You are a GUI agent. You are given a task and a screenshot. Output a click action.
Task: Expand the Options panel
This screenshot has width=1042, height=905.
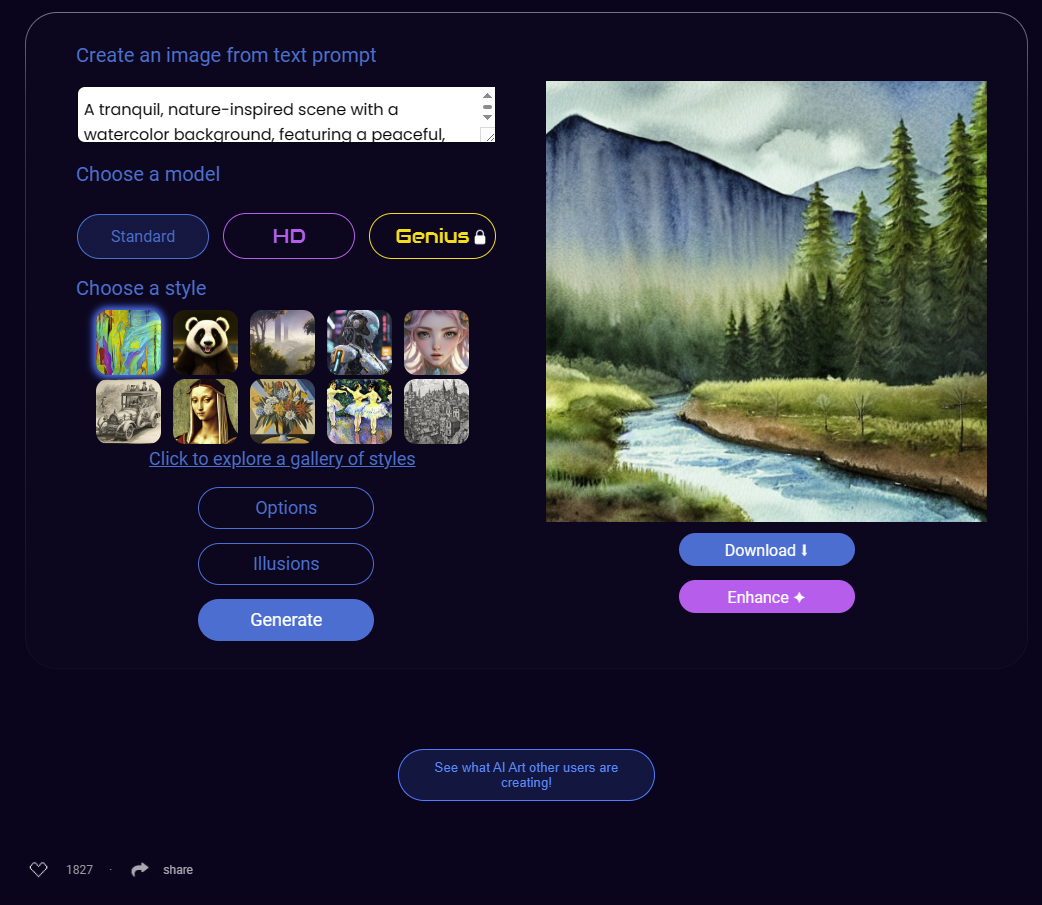pos(286,508)
